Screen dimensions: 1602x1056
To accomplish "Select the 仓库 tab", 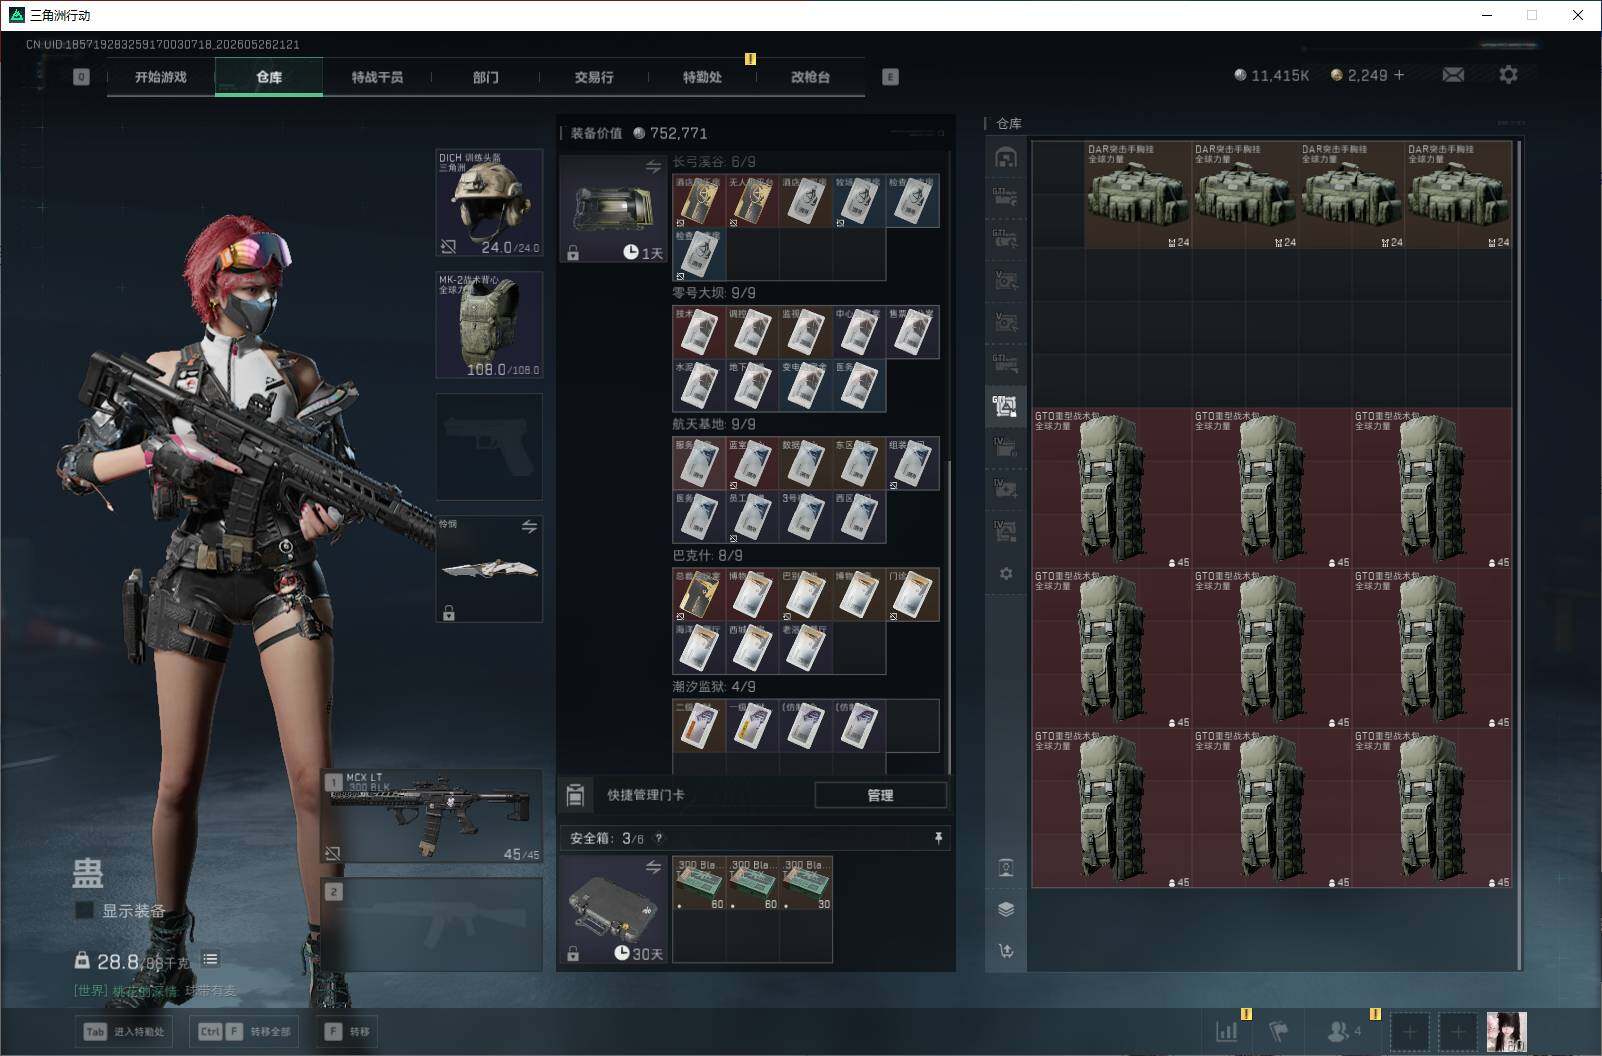I will (x=269, y=77).
